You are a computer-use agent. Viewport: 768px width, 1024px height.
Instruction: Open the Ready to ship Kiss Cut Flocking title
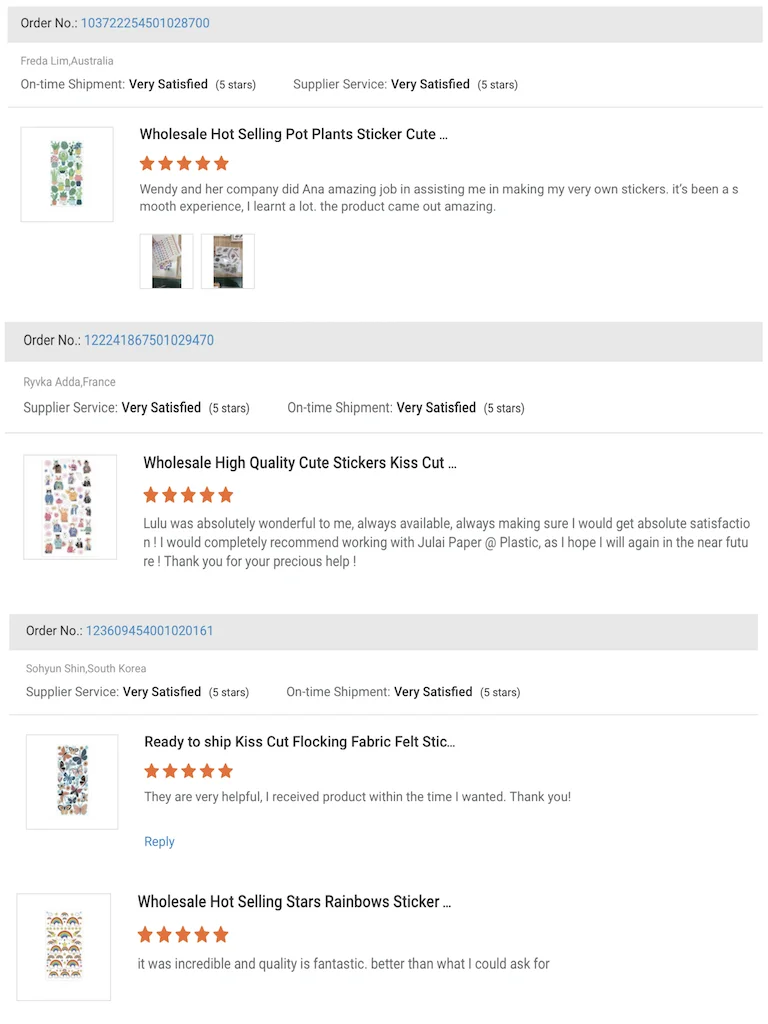pyautogui.click(x=300, y=742)
